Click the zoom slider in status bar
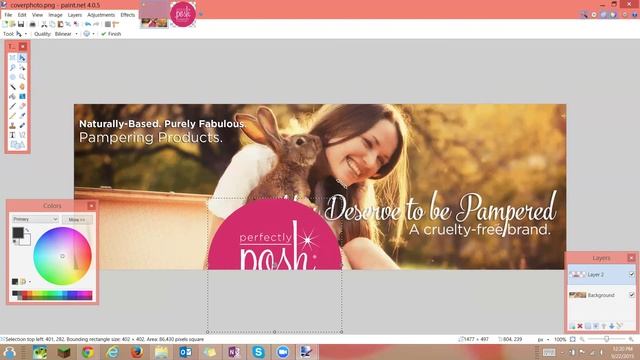This screenshot has width=640, height=360. coord(606,339)
